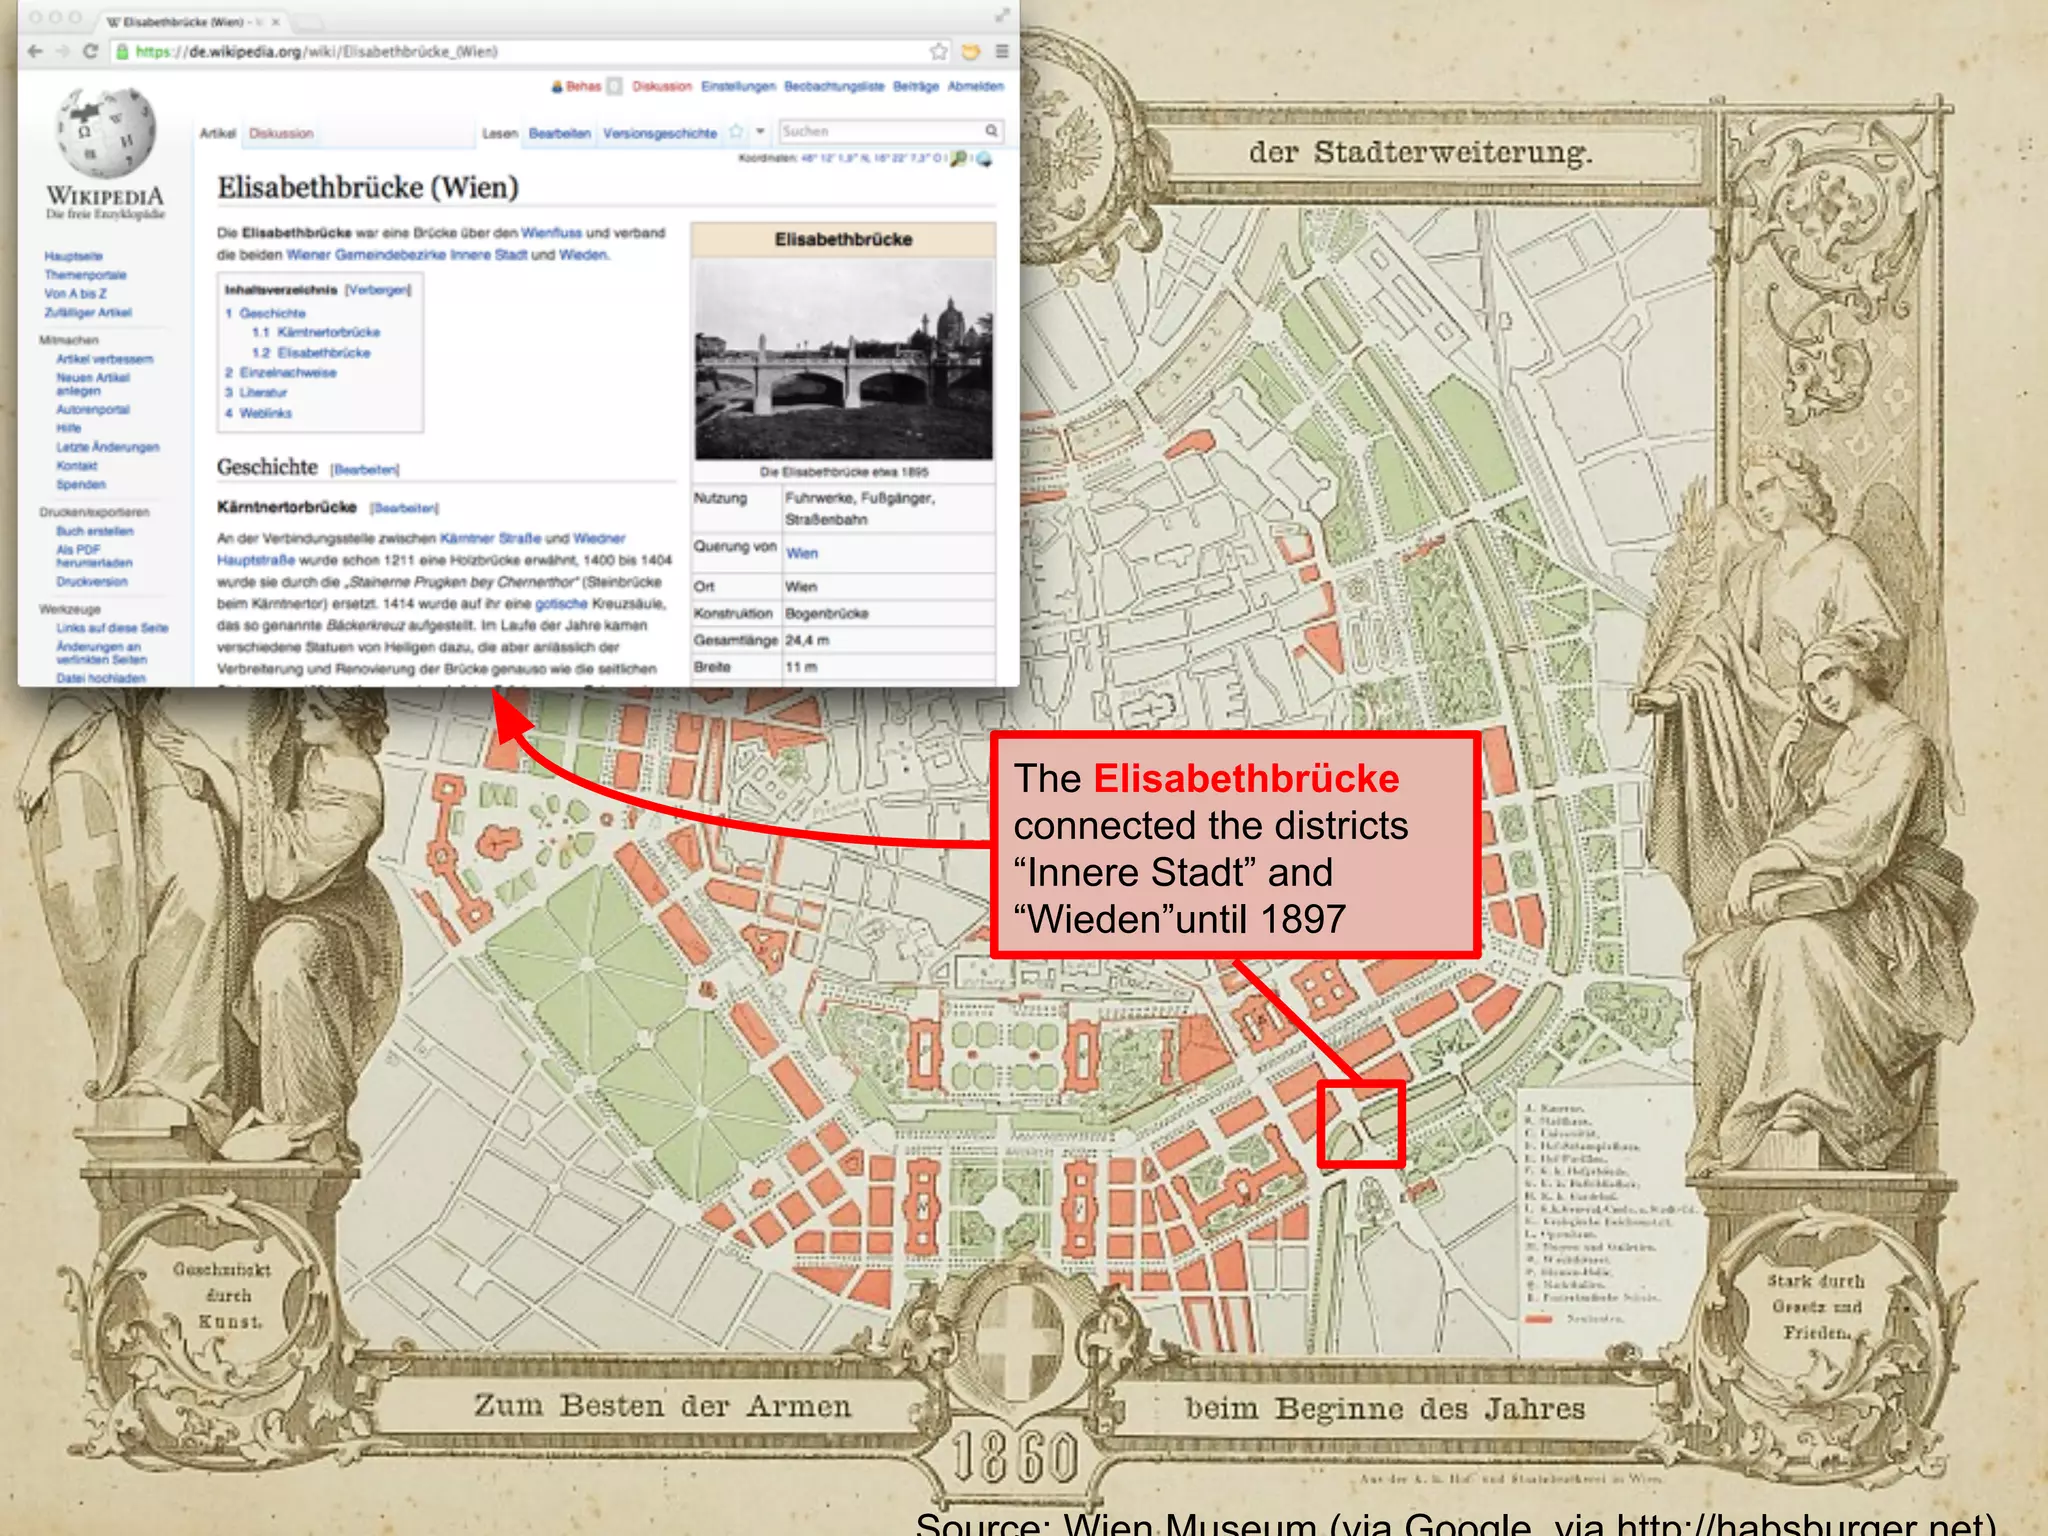Bookmark page with address bar star
This screenshot has width=2048, height=1536.
pos(938,51)
